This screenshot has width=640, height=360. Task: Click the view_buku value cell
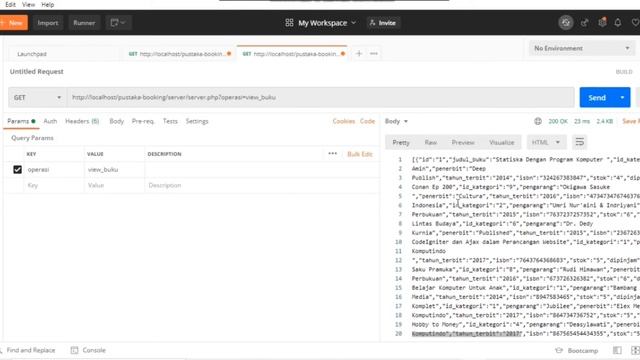(114, 169)
